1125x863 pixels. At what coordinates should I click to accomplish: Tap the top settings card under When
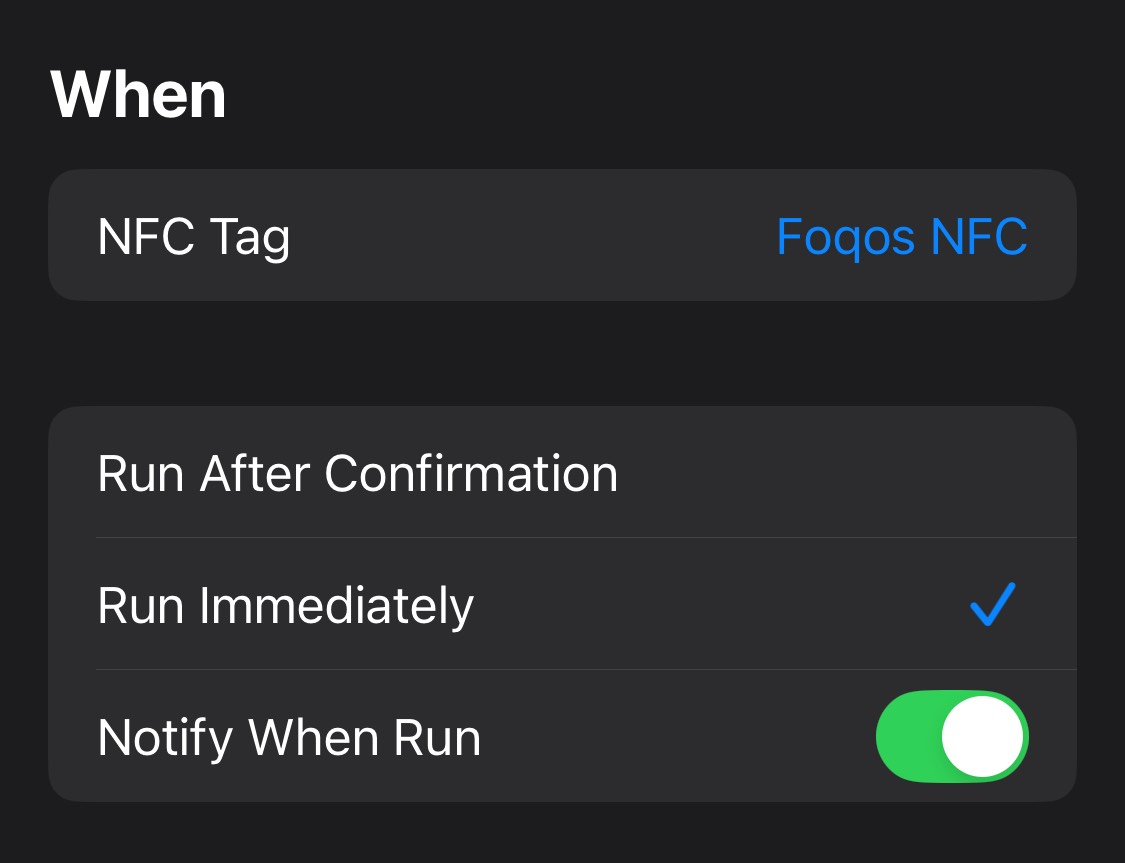coord(562,235)
